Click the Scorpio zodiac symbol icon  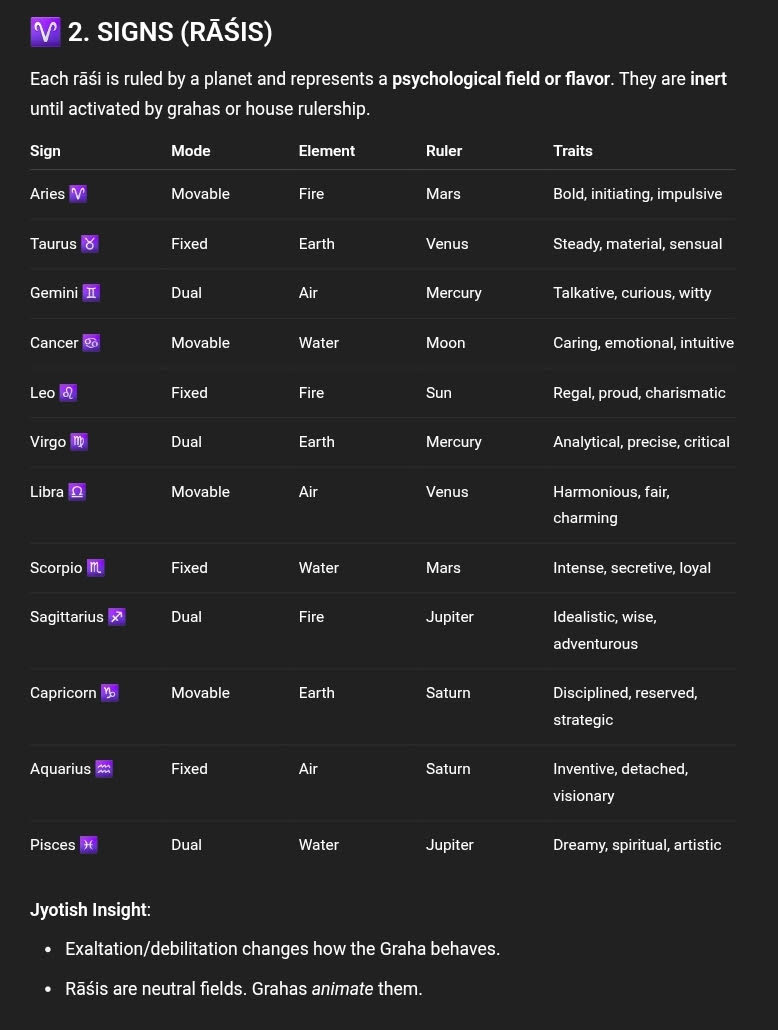coord(95,568)
